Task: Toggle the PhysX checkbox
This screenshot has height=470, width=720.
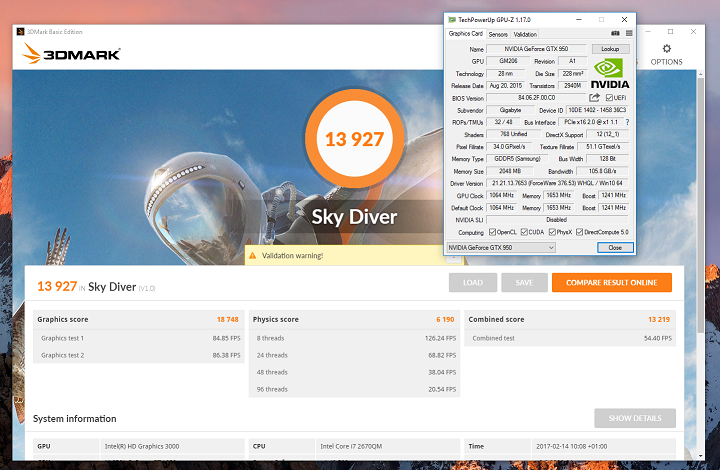Action: pos(552,232)
